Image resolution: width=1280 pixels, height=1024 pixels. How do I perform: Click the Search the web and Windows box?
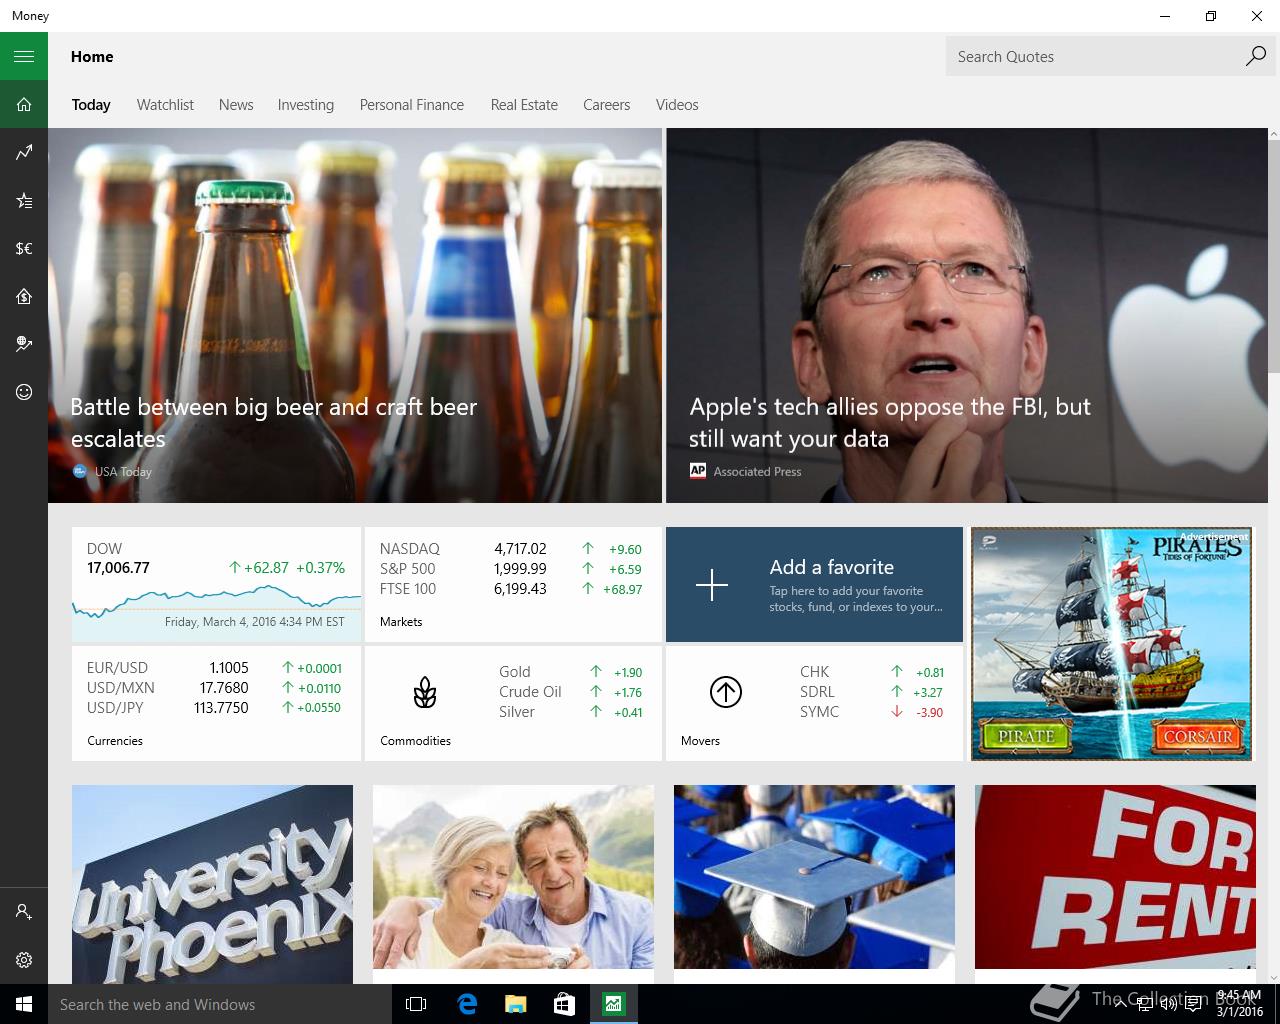coord(220,1004)
